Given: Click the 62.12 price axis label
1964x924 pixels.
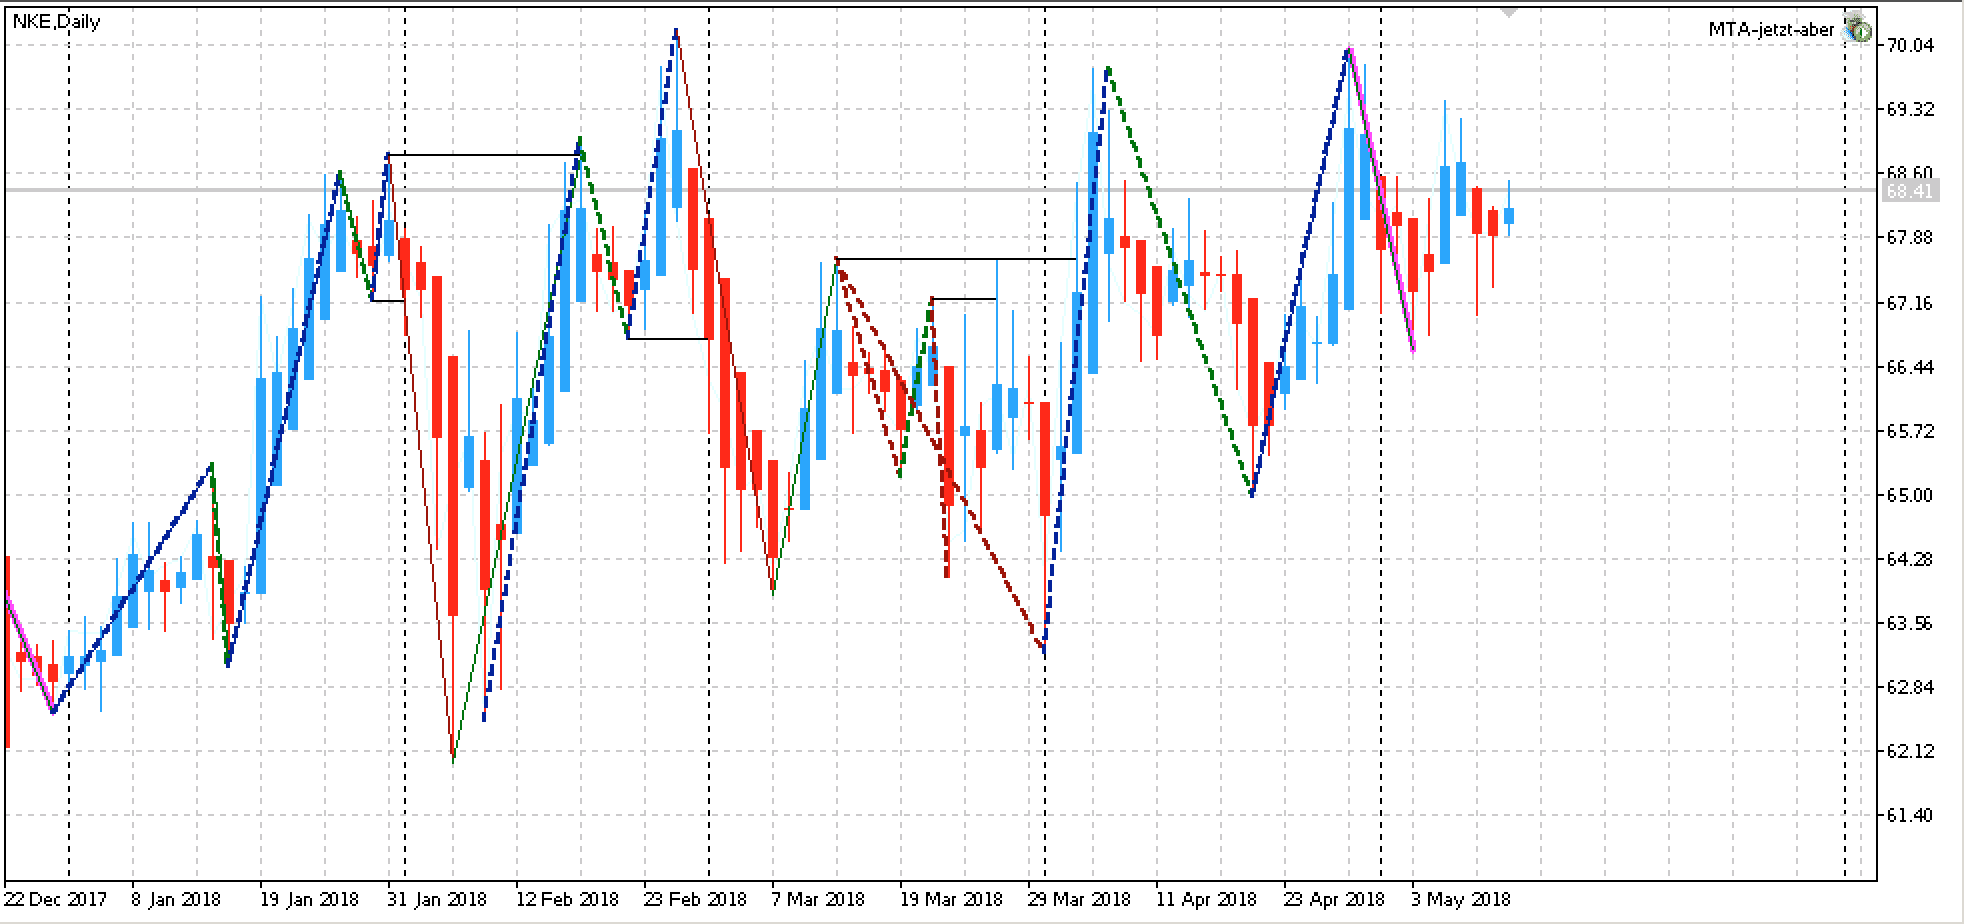Looking at the screenshot, I should (1909, 751).
